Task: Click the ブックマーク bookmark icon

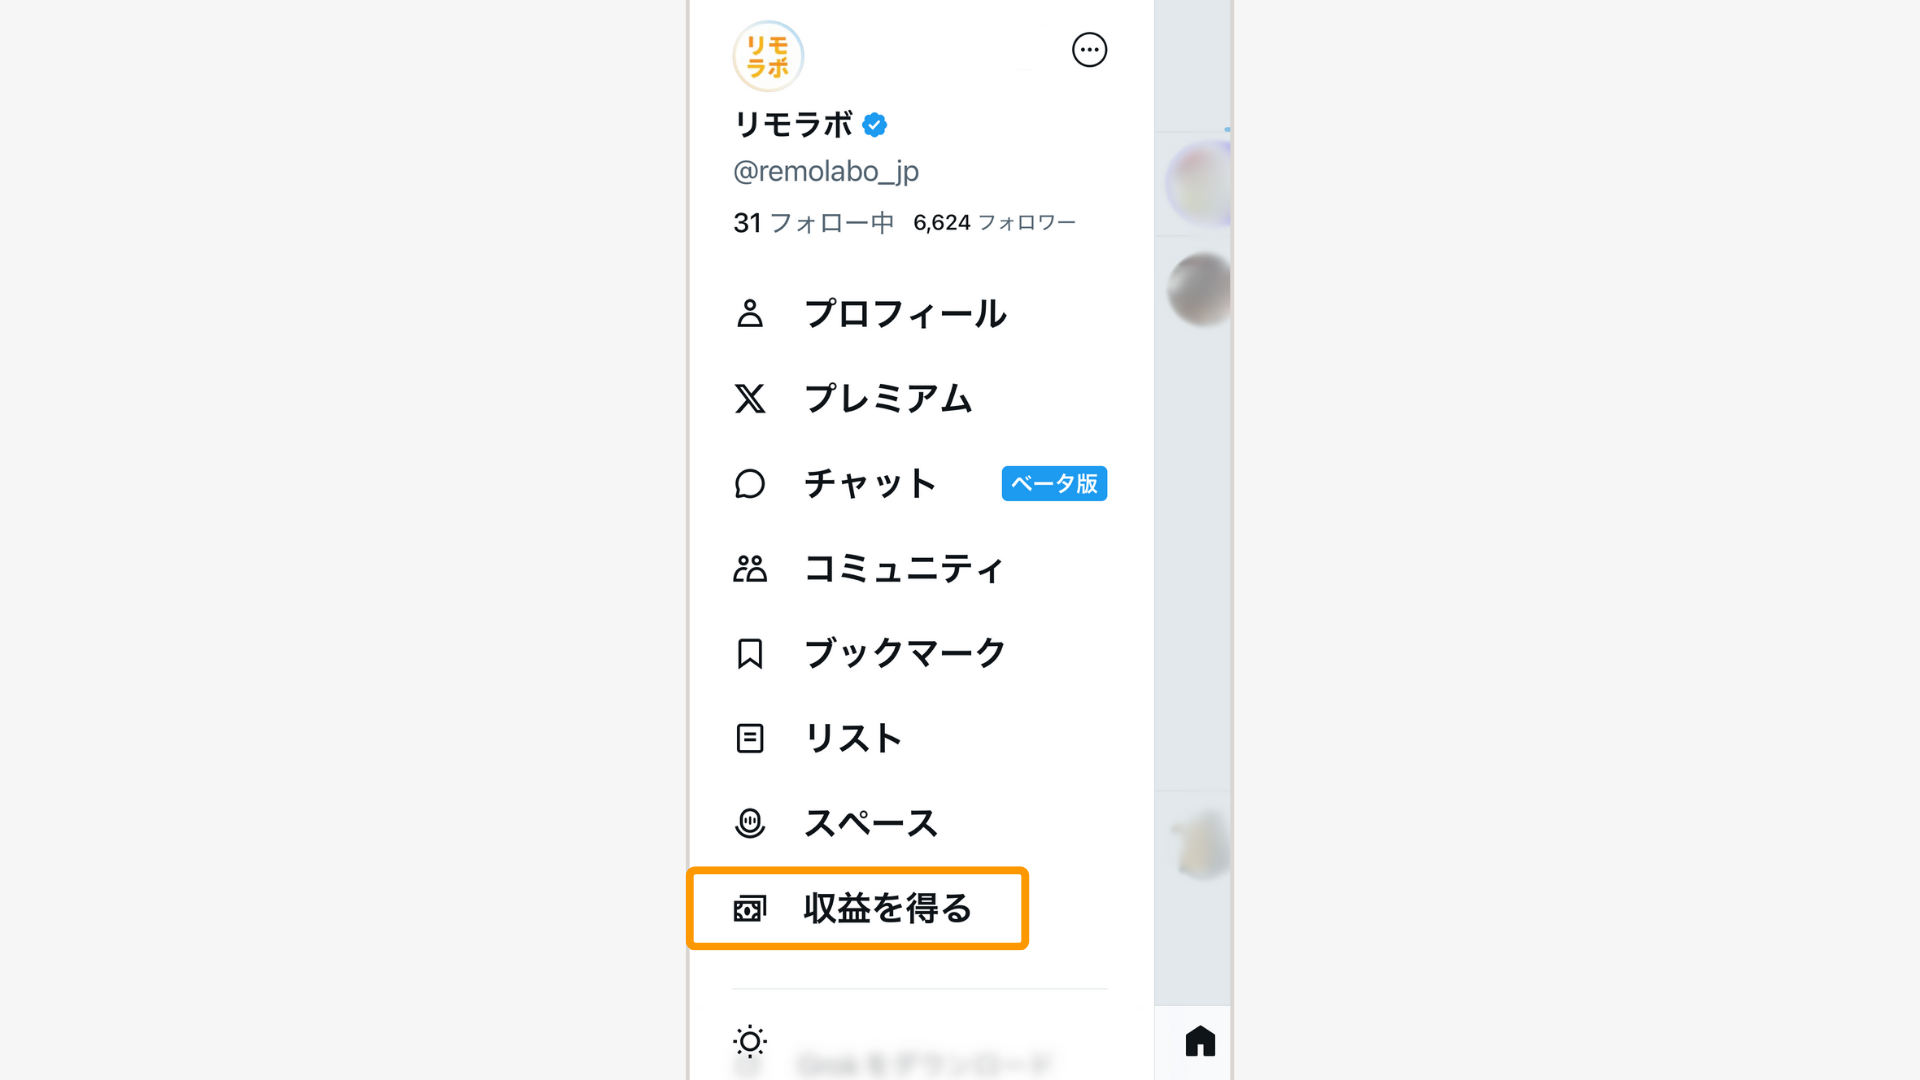Action: (750, 654)
